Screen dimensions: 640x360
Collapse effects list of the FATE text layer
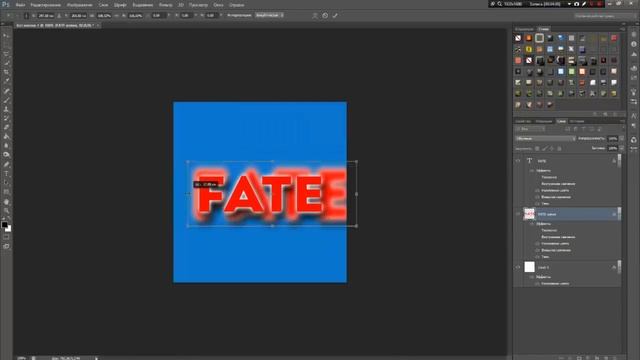(614, 161)
